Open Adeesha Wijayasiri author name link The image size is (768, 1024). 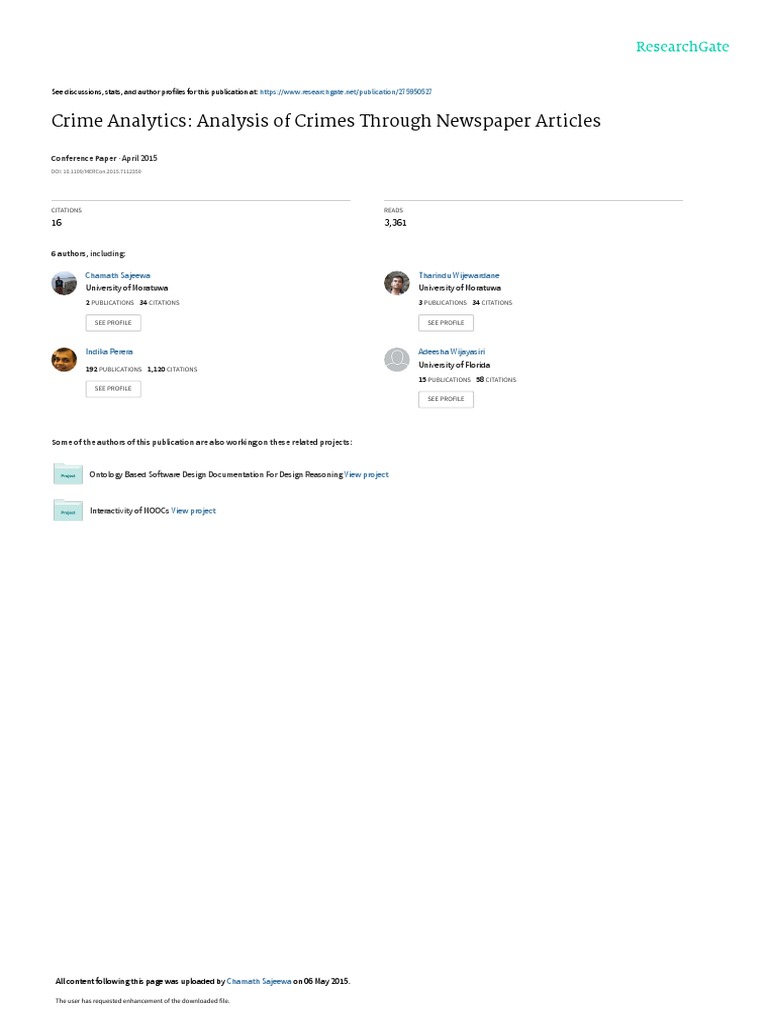pos(451,352)
